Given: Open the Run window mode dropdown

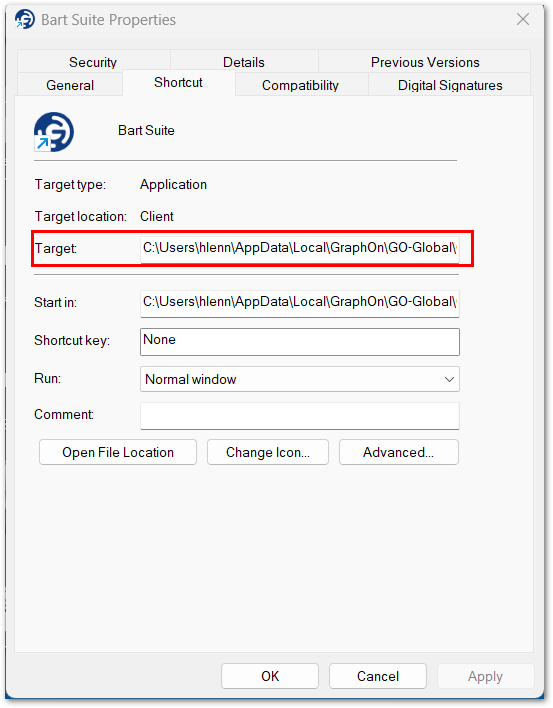Looking at the screenshot, I should click(300, 379).
